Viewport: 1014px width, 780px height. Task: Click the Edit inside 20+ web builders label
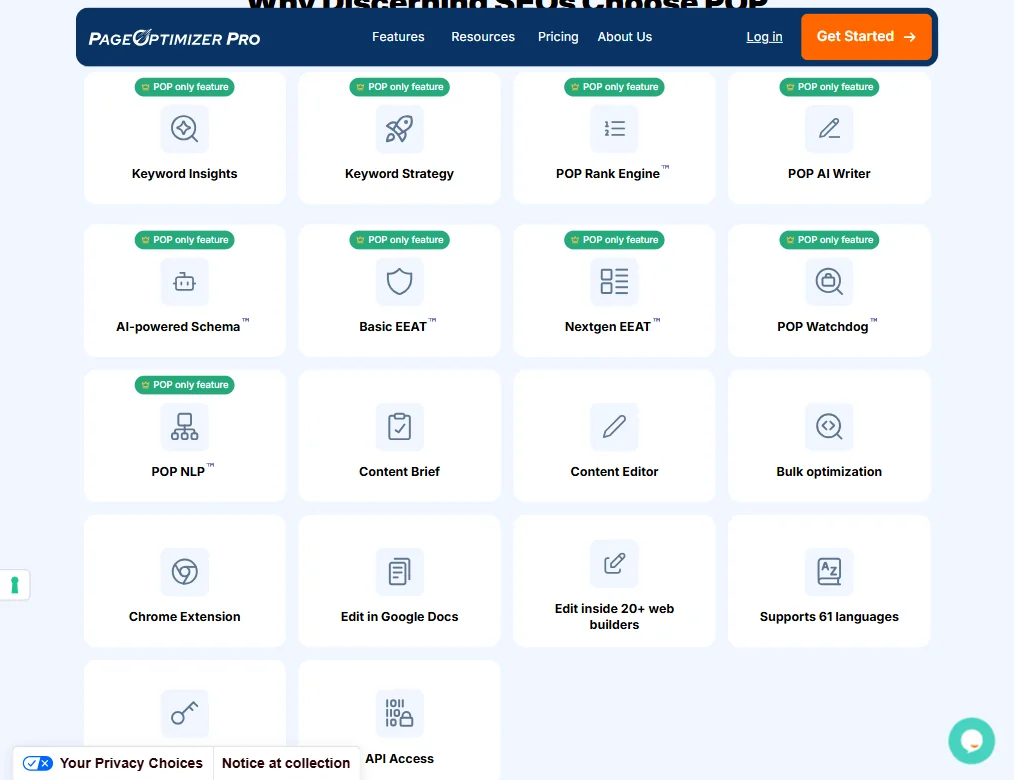(x=614, y=616)
